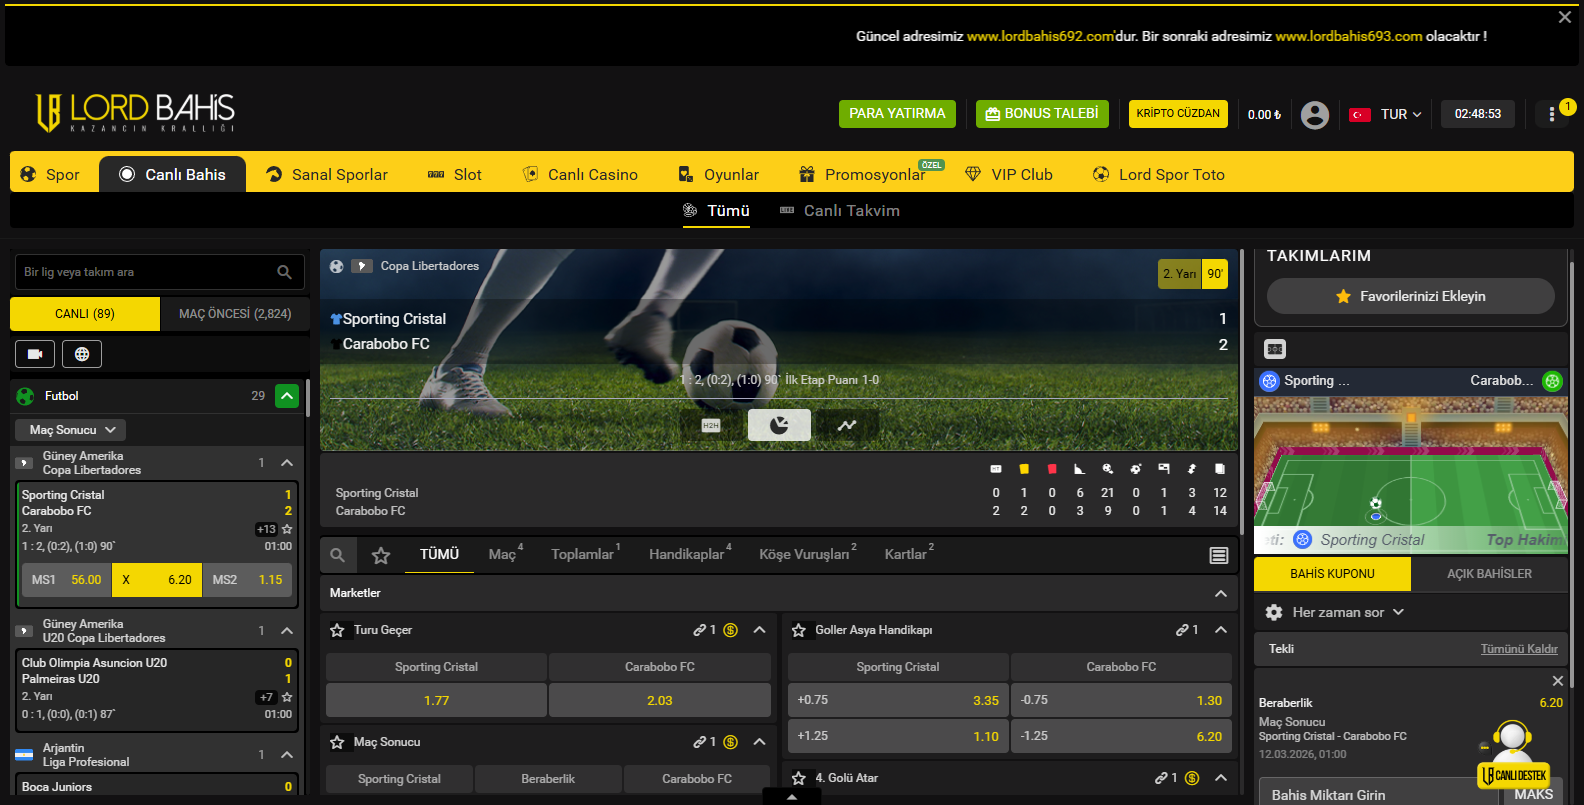
Task: Open the TUR language dropdown
Action: coord(1386,114)
